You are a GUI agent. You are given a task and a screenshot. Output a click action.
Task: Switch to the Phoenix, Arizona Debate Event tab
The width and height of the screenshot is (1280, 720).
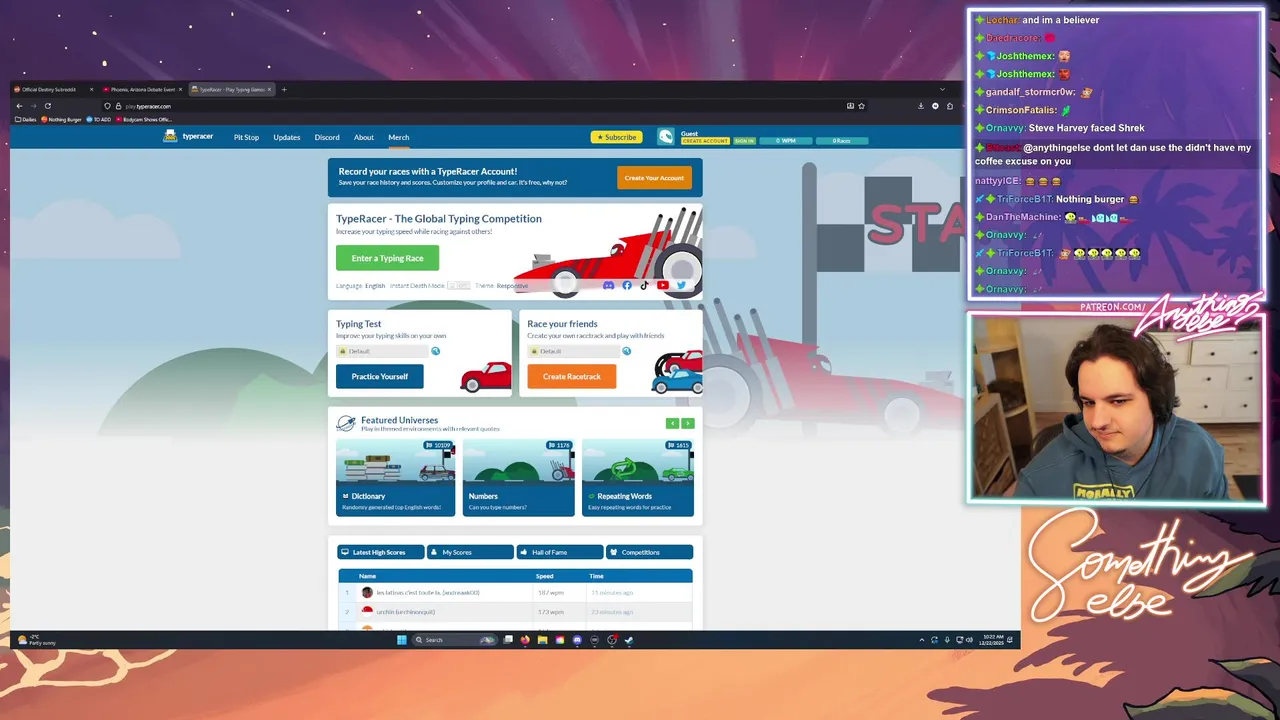[x=141, y=89]
